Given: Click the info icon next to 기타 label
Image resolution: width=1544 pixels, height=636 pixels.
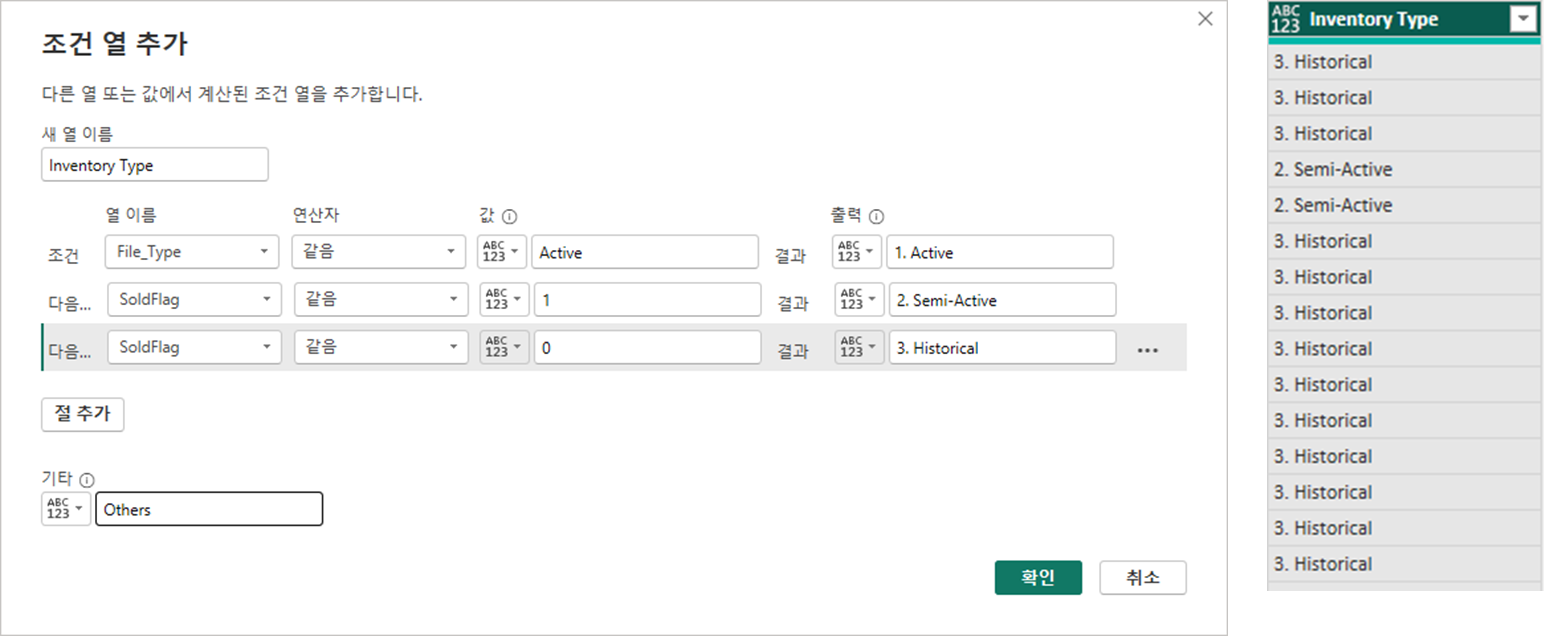Looking at the screenshot, I should click(86, 480).
